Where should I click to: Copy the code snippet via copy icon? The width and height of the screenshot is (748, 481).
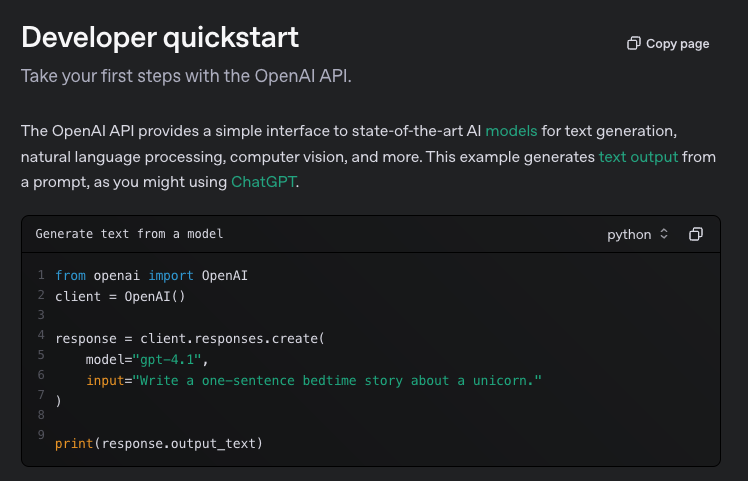[x=696, y=234]
